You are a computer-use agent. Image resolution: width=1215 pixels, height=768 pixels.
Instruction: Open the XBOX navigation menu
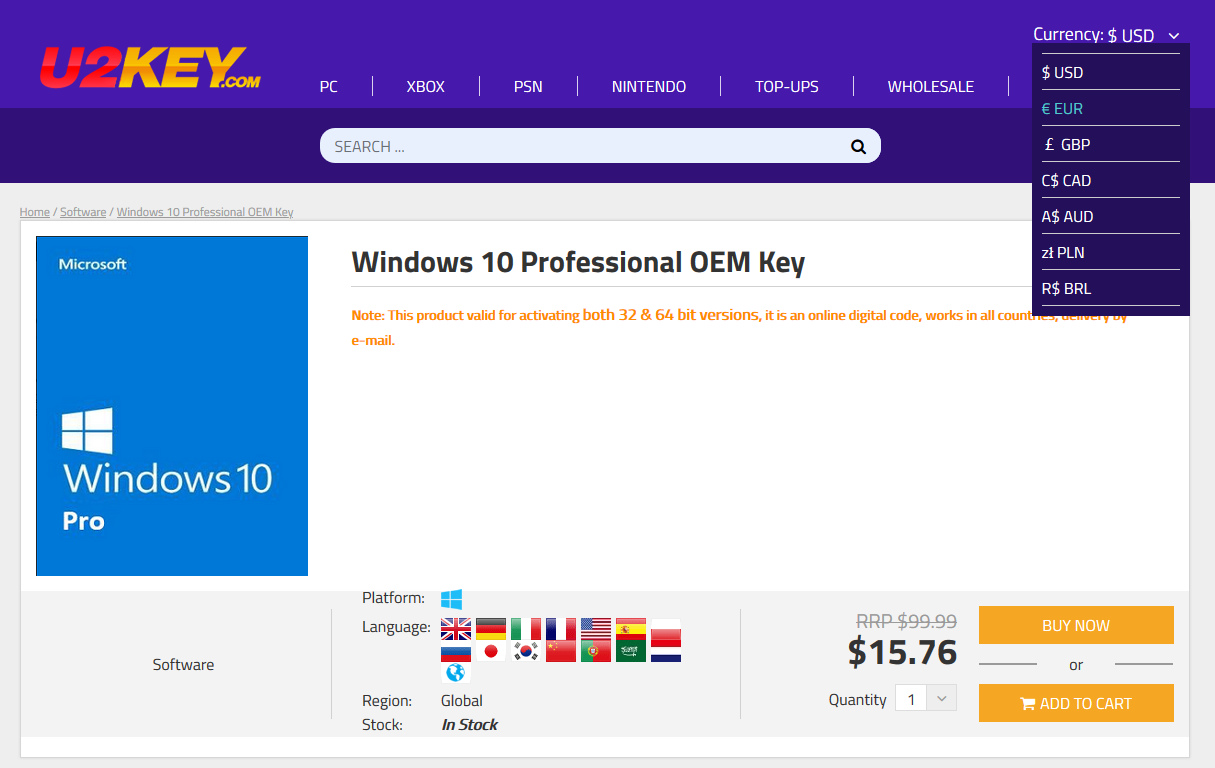tap(426, 87)
